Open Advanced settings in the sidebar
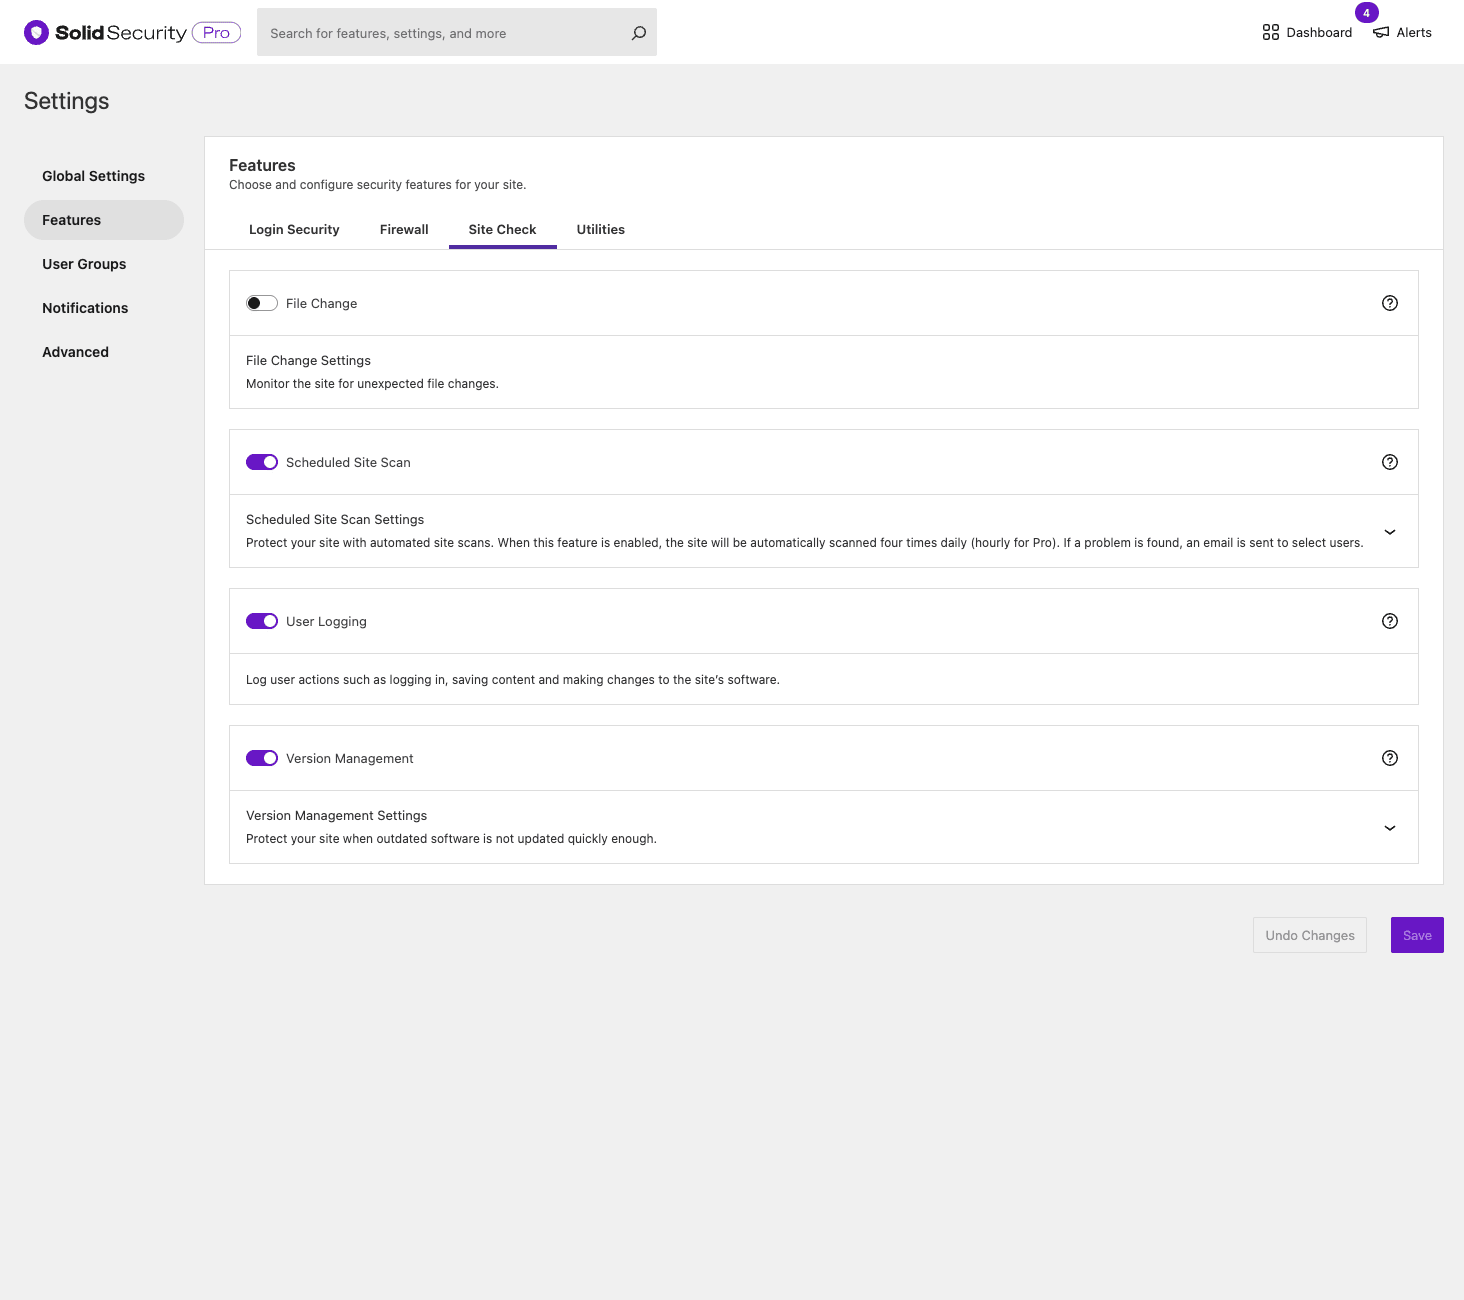 click(x=104, y=352)
